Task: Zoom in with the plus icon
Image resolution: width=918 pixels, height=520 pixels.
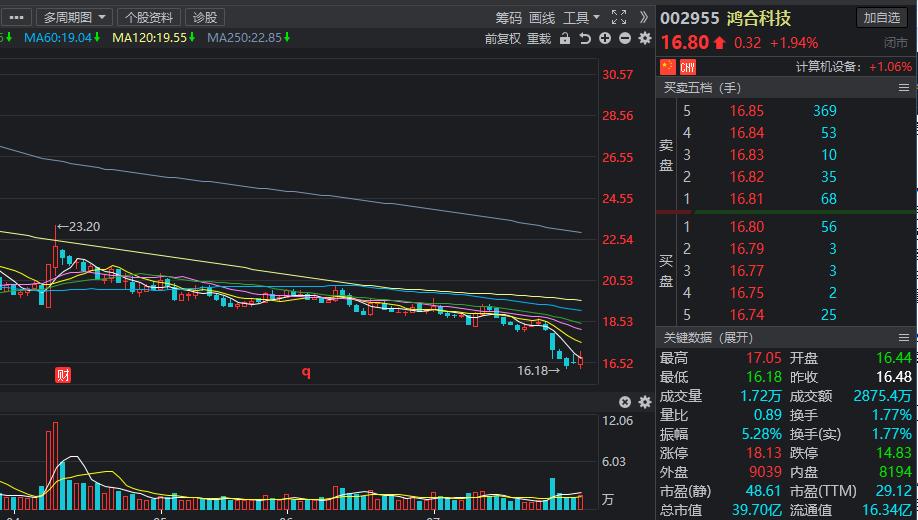Action: point(605,39)
